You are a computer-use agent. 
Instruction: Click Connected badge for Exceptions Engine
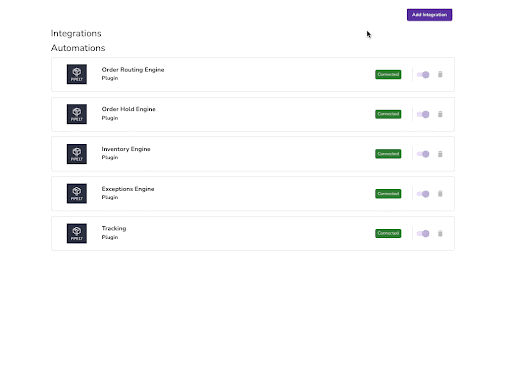pos(388,194)
